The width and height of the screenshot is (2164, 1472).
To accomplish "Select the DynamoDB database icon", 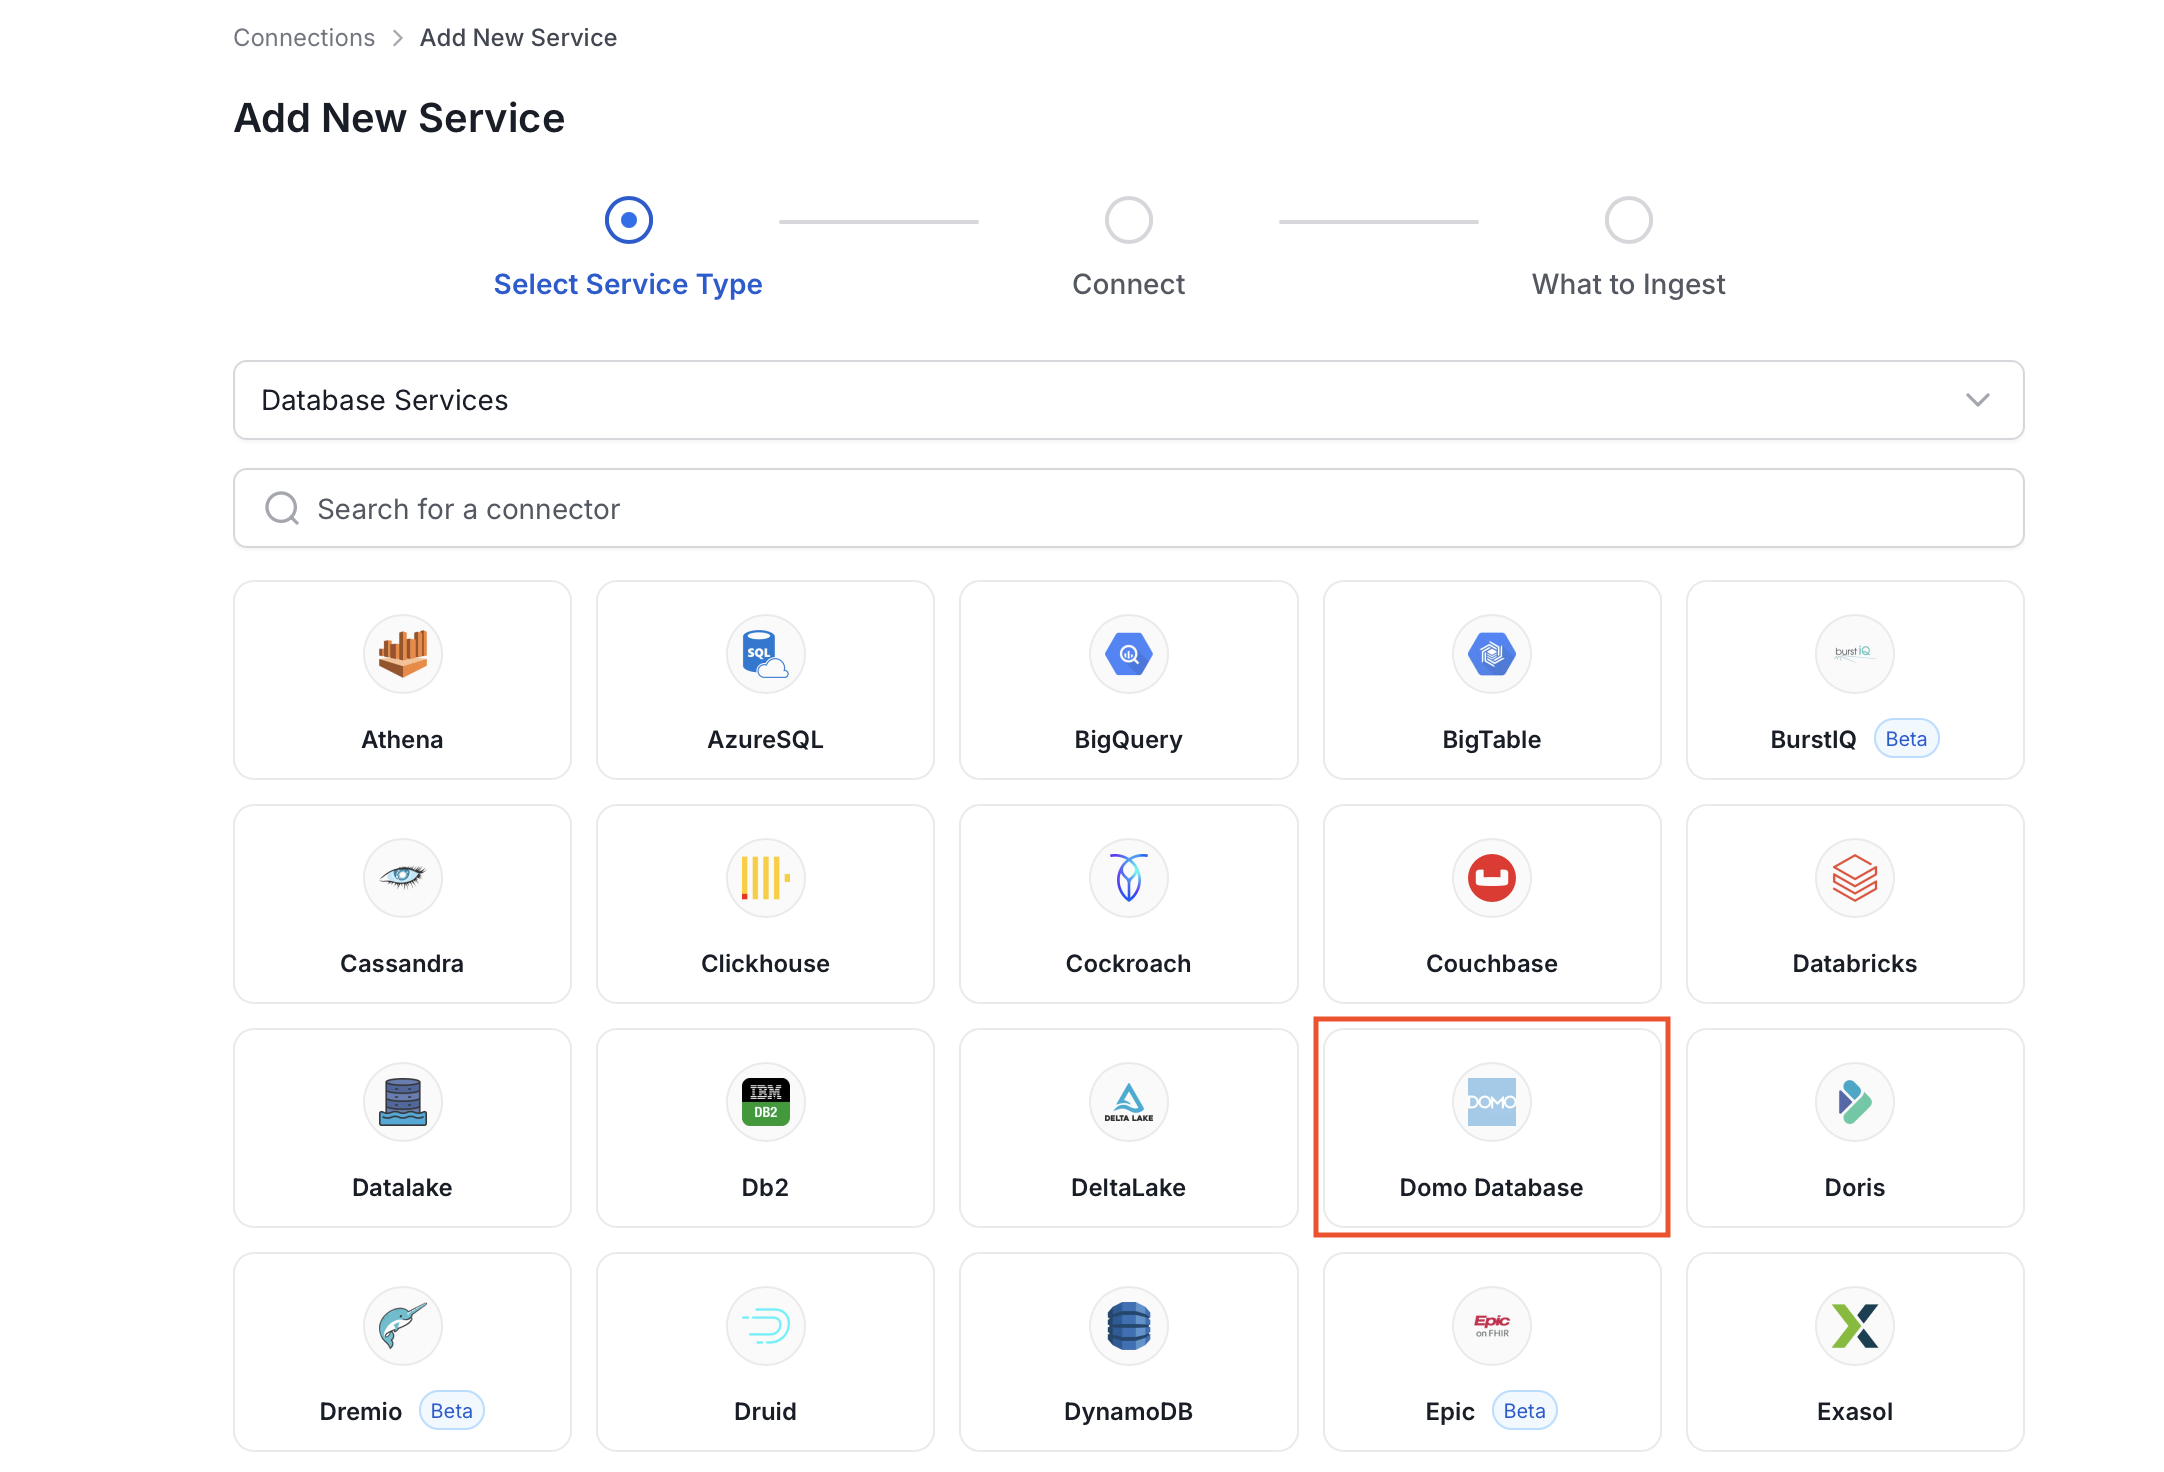I will tap(1128, 1326).
